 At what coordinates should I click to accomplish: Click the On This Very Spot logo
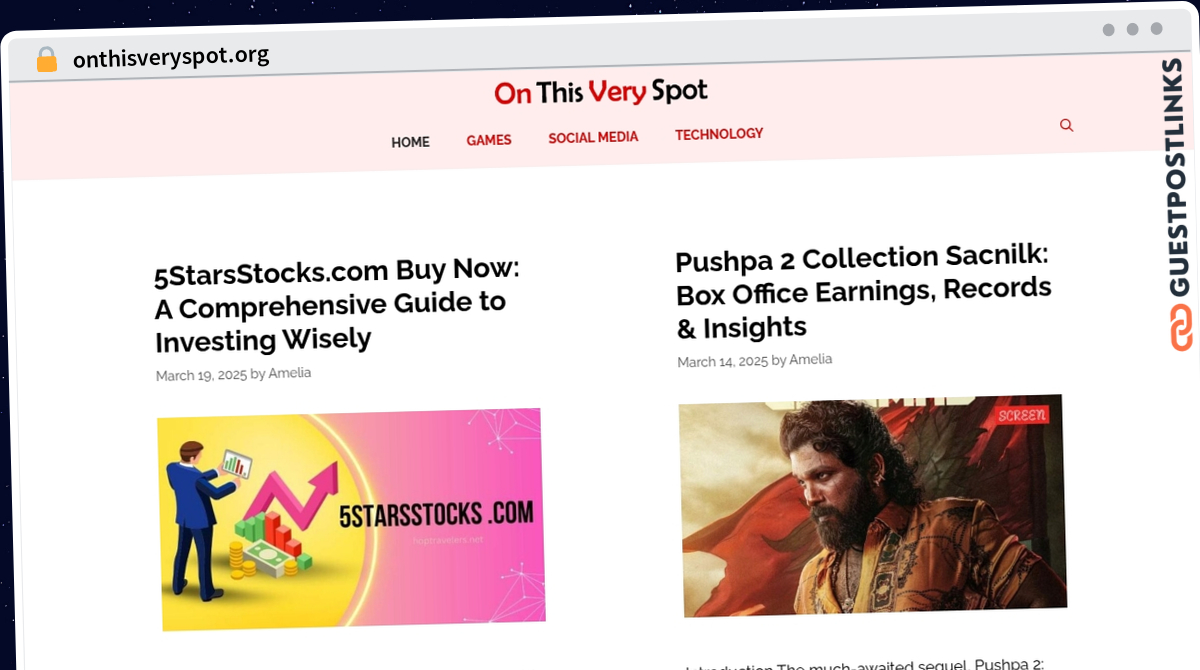[601, 93]
